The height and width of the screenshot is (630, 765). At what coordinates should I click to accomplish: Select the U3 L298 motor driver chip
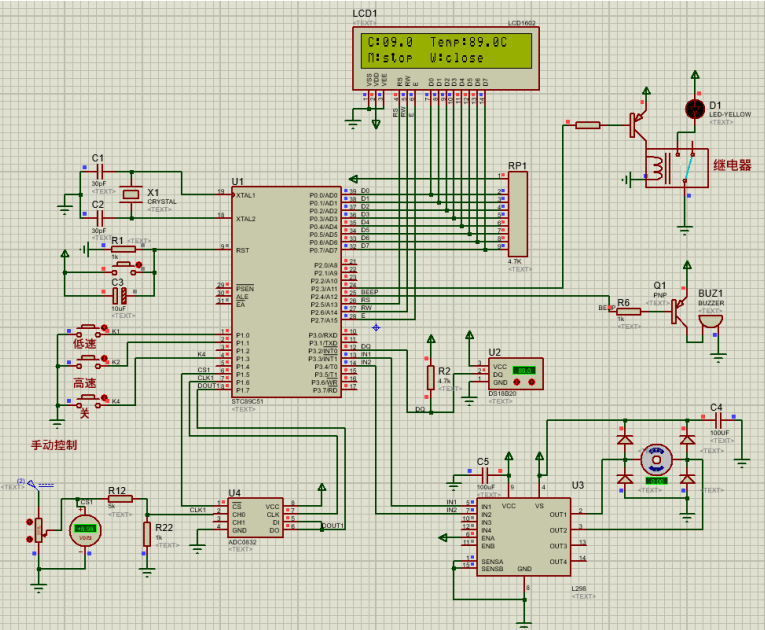pos(523,537)
